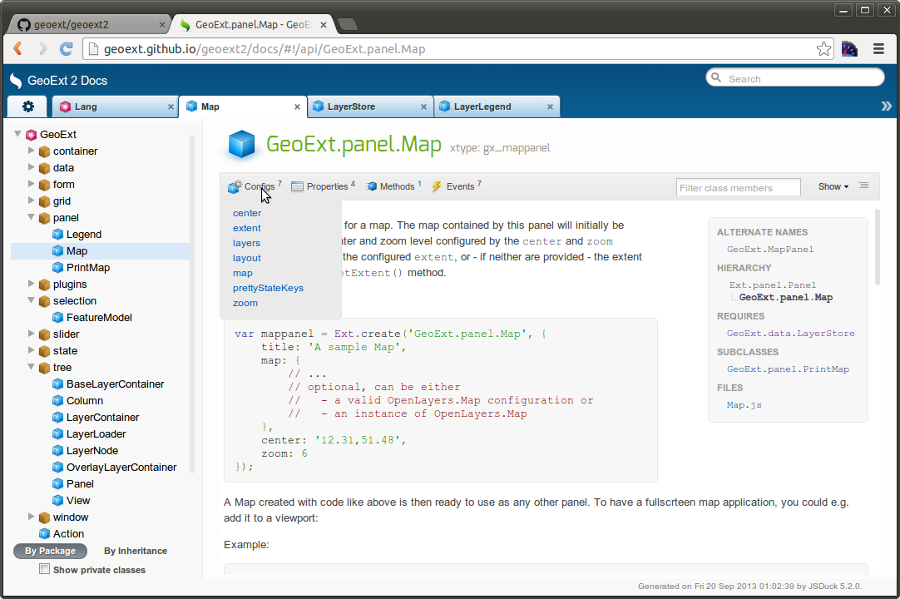Reload the page with refresh icon

(x=67, y=49)
